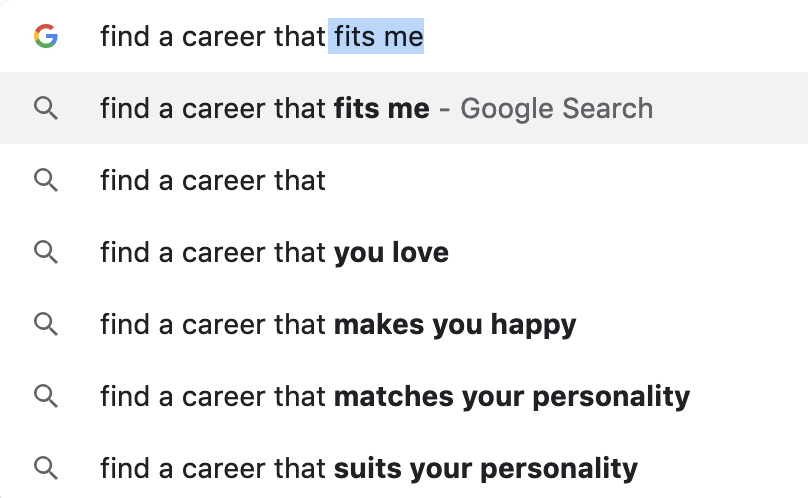Screen dimensions: 808x498
Task: Click bold 'fits me' in the top suggestion
Action: (381, 109)
